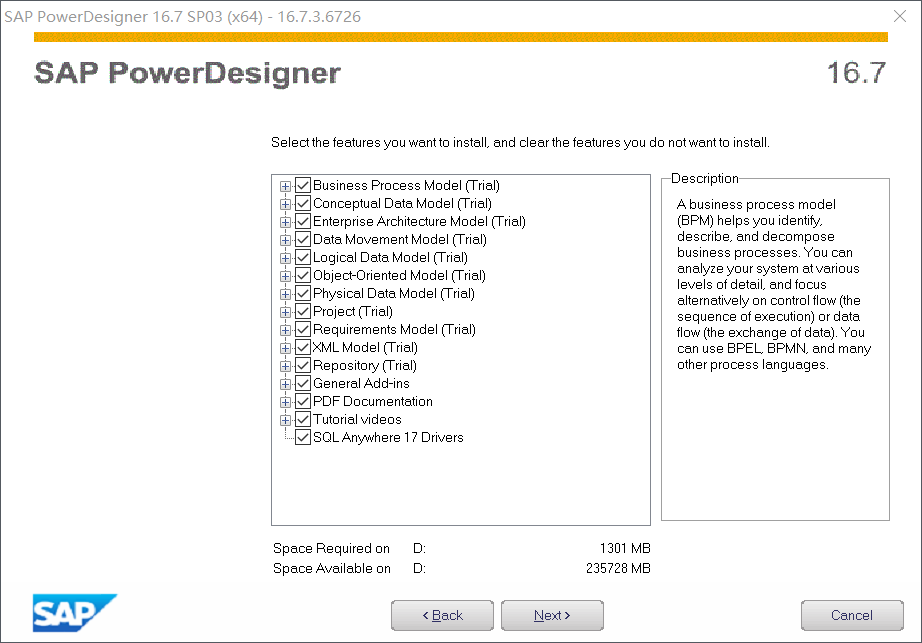The width and height of the screenshot is (922, 643).
Task: Select Physical Data Model (Trial) label
Action: click(394, 293)
